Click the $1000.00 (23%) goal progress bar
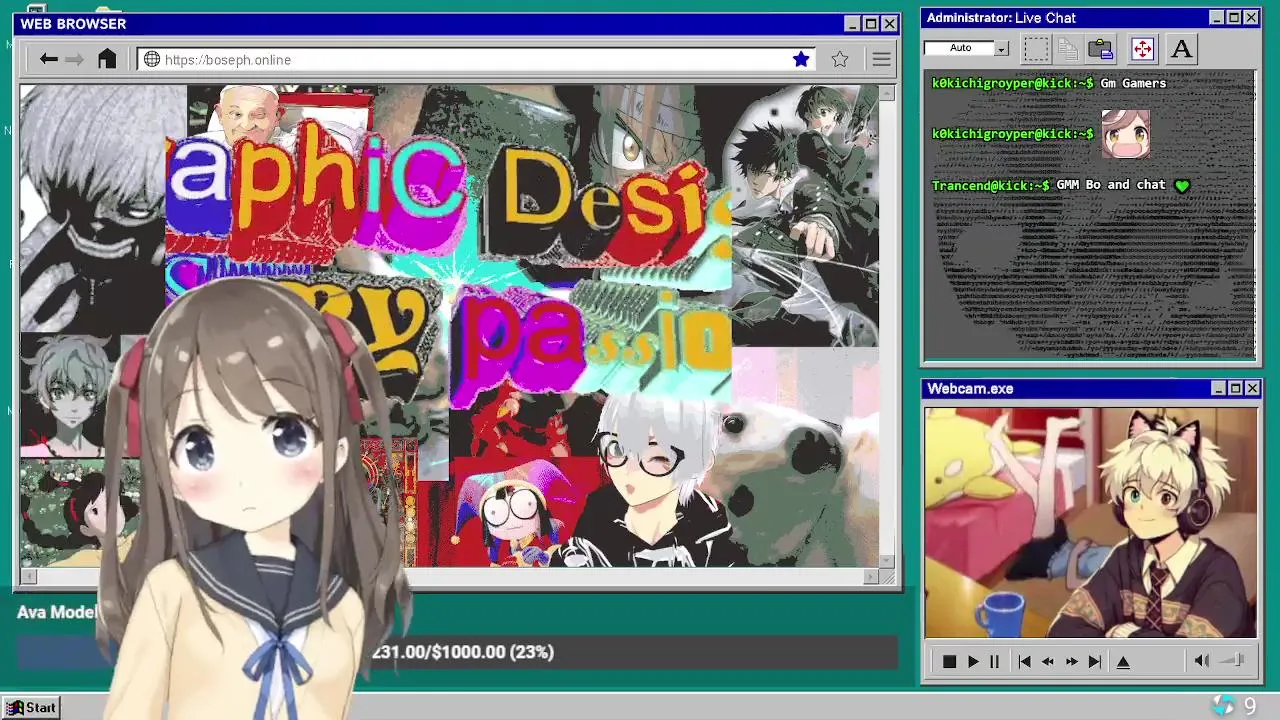This screenshot has height=720, width=1280. pyautogui.click(x=457, y=652)
